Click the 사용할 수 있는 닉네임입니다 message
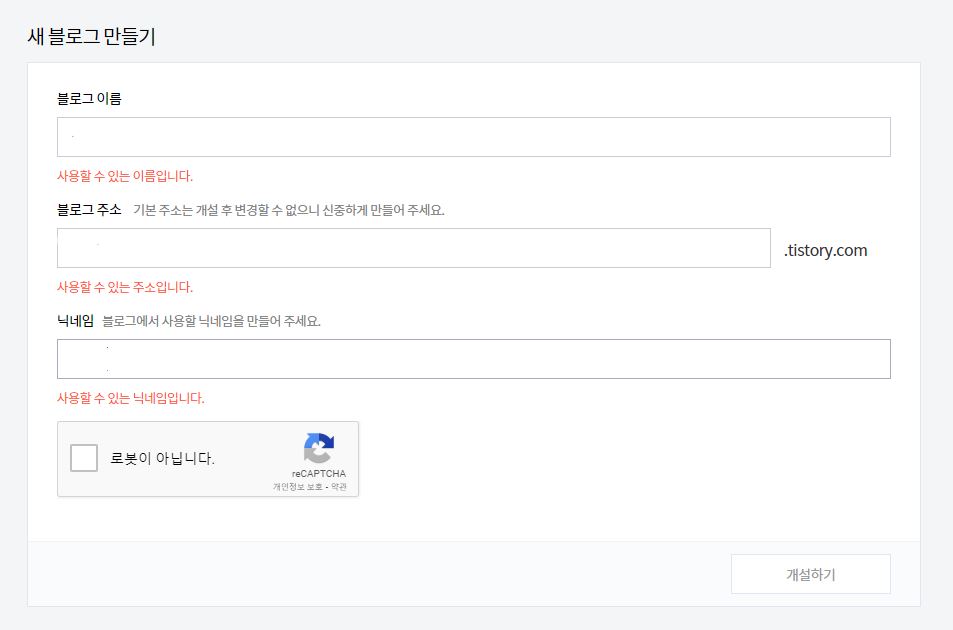 (x=133, y=397)
